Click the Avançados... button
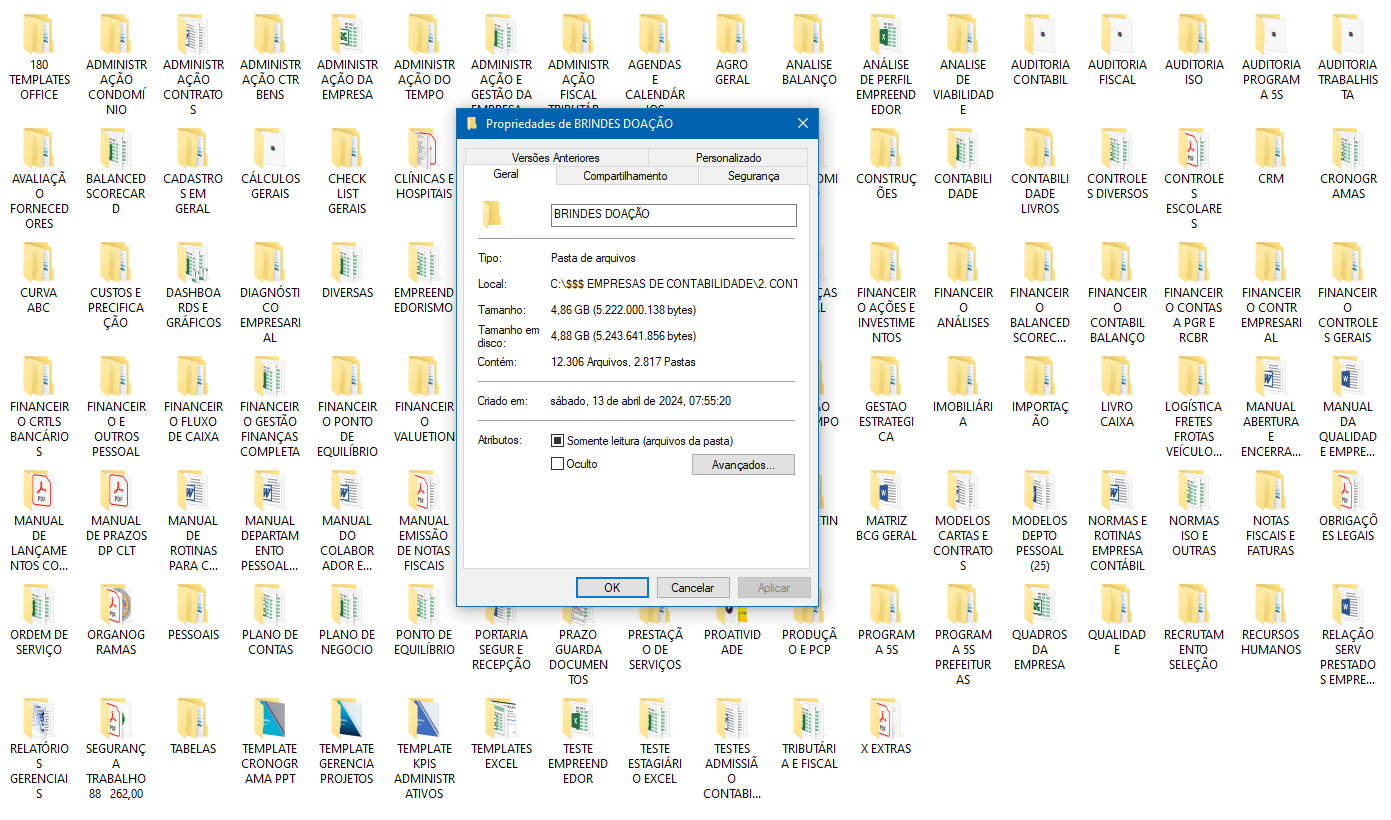The image size is (1391, 820). pos(743,465)
